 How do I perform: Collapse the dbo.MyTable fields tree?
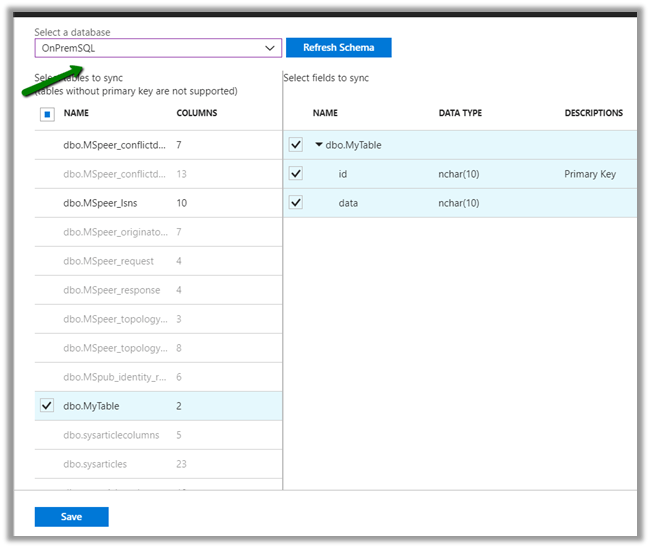coord(319,145)
